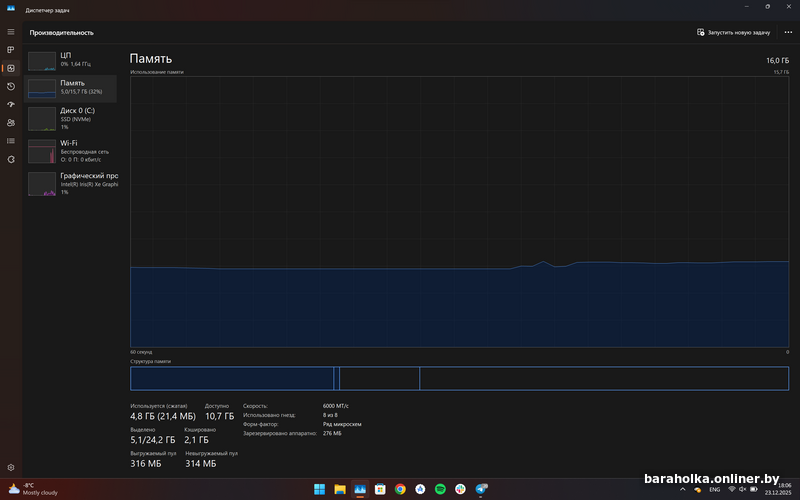The width and height of the screenshot is (800, 500).
Task: Select the Wi-Fi performance item
Action: coord(70,150)
